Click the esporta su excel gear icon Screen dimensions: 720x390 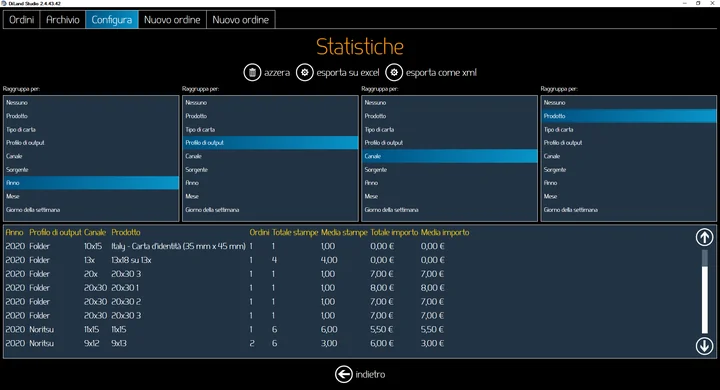[x=304, y=72]
